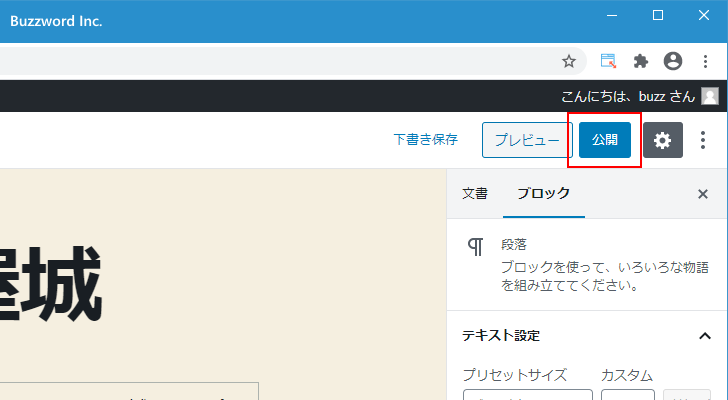Click the buzz user avatar in admin bar
The height and width of the screenshot is (400, 728).
(710, 96)
